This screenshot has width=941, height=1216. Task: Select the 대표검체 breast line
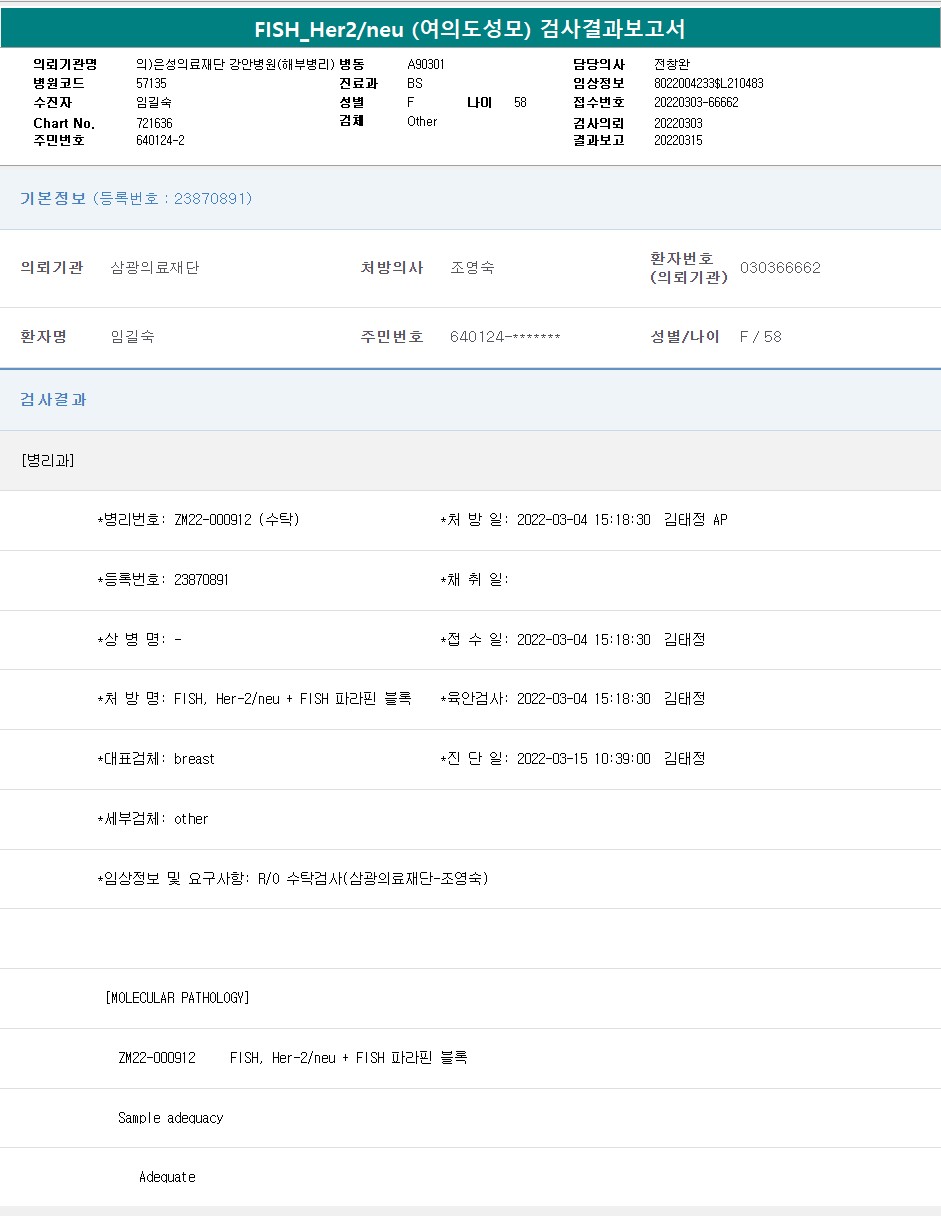(156, 759)
